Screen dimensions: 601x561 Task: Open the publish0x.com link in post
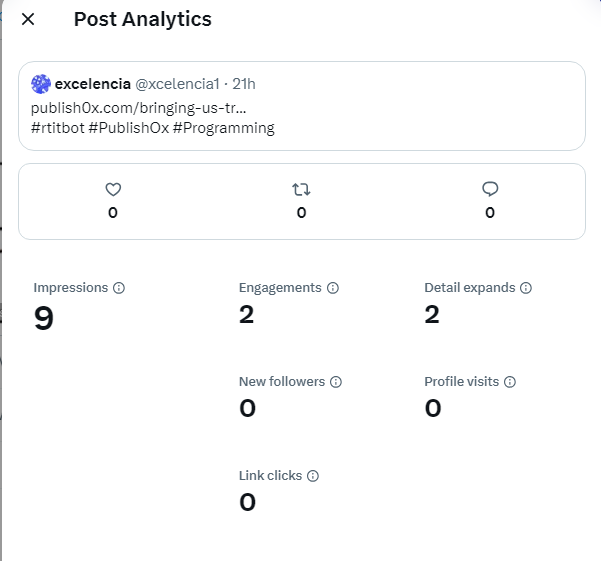pos(138,108)
